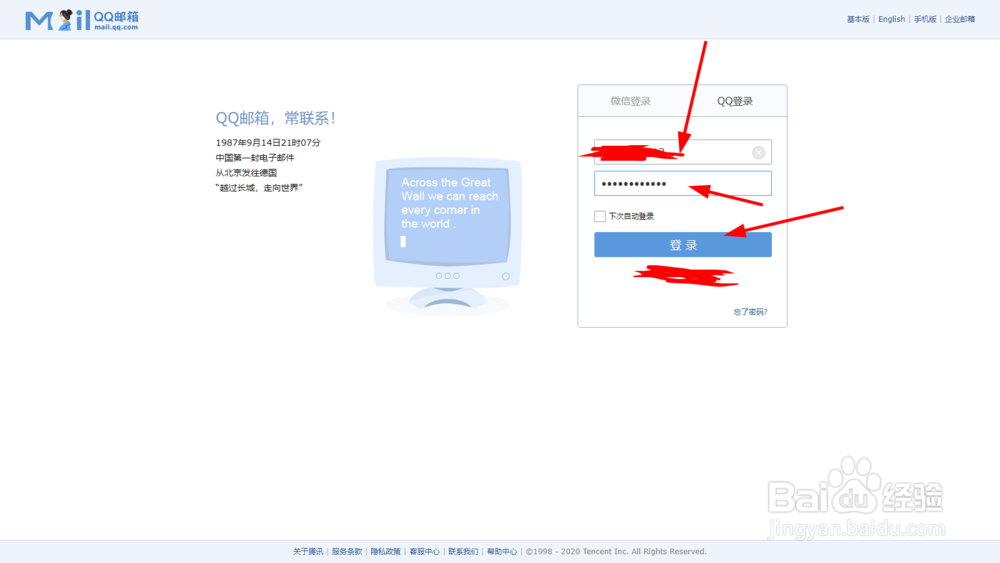Switch to the QQ登录 tab
1000x563 pixels.
click(735, 101)
